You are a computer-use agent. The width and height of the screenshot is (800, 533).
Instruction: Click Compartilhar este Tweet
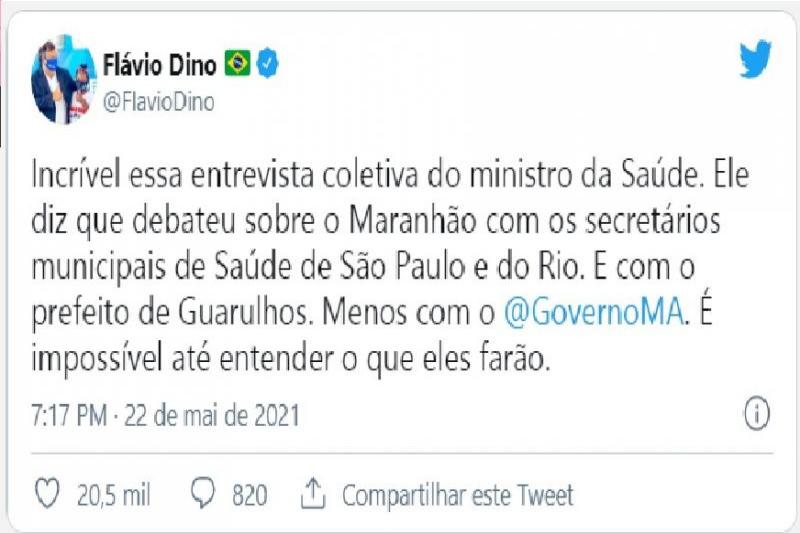(457, 494)
